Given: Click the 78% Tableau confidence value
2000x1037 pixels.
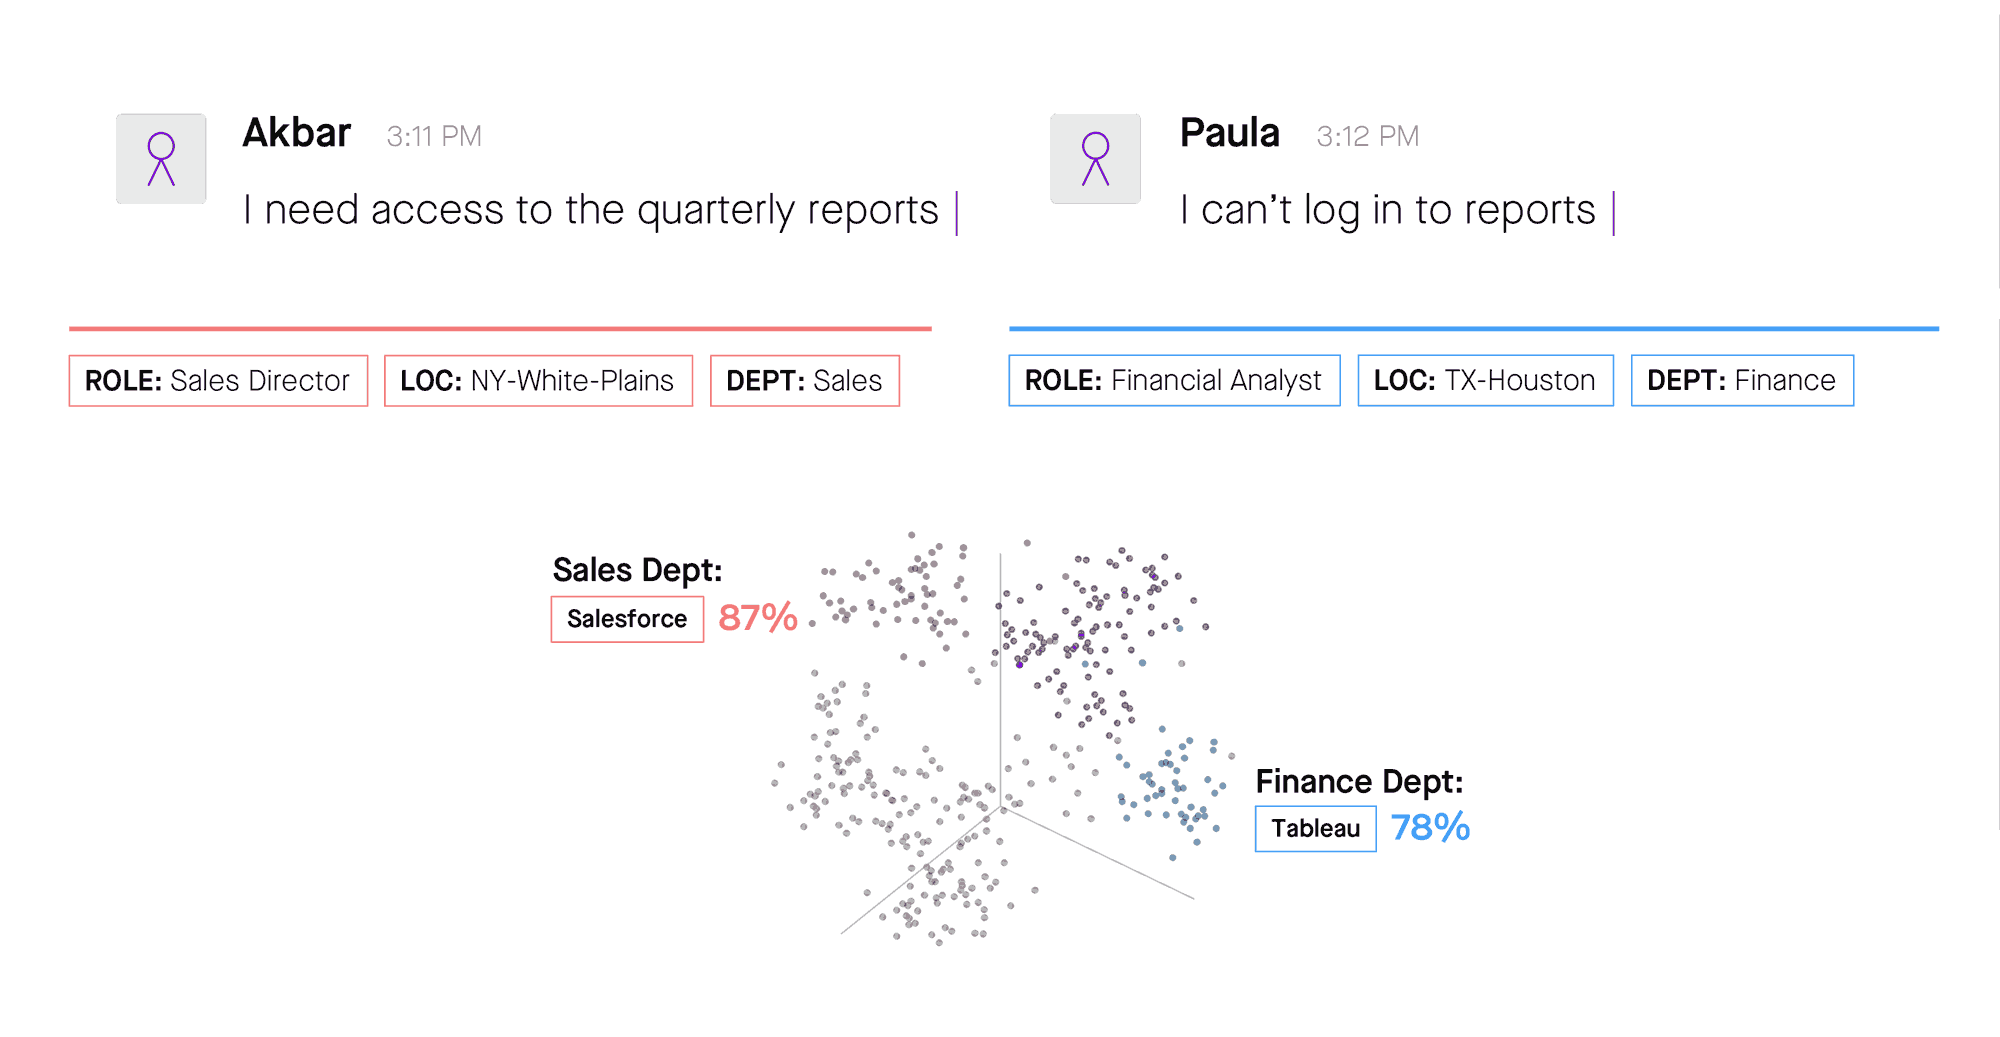Looking at the screenshot, I should 1430,828.
